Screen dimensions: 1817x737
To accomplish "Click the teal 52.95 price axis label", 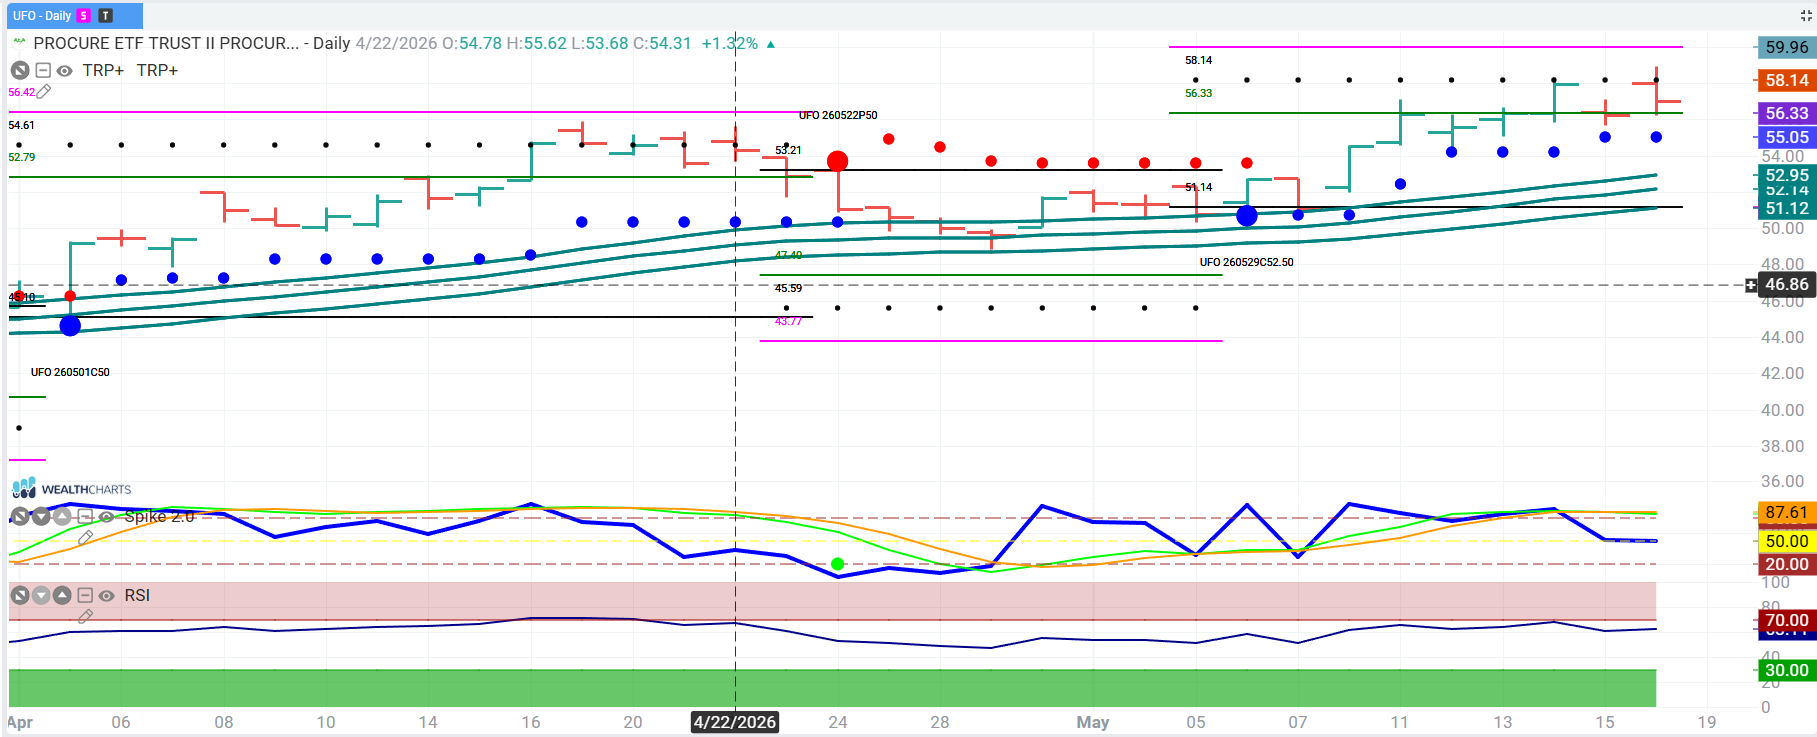I will point(1786,175).
